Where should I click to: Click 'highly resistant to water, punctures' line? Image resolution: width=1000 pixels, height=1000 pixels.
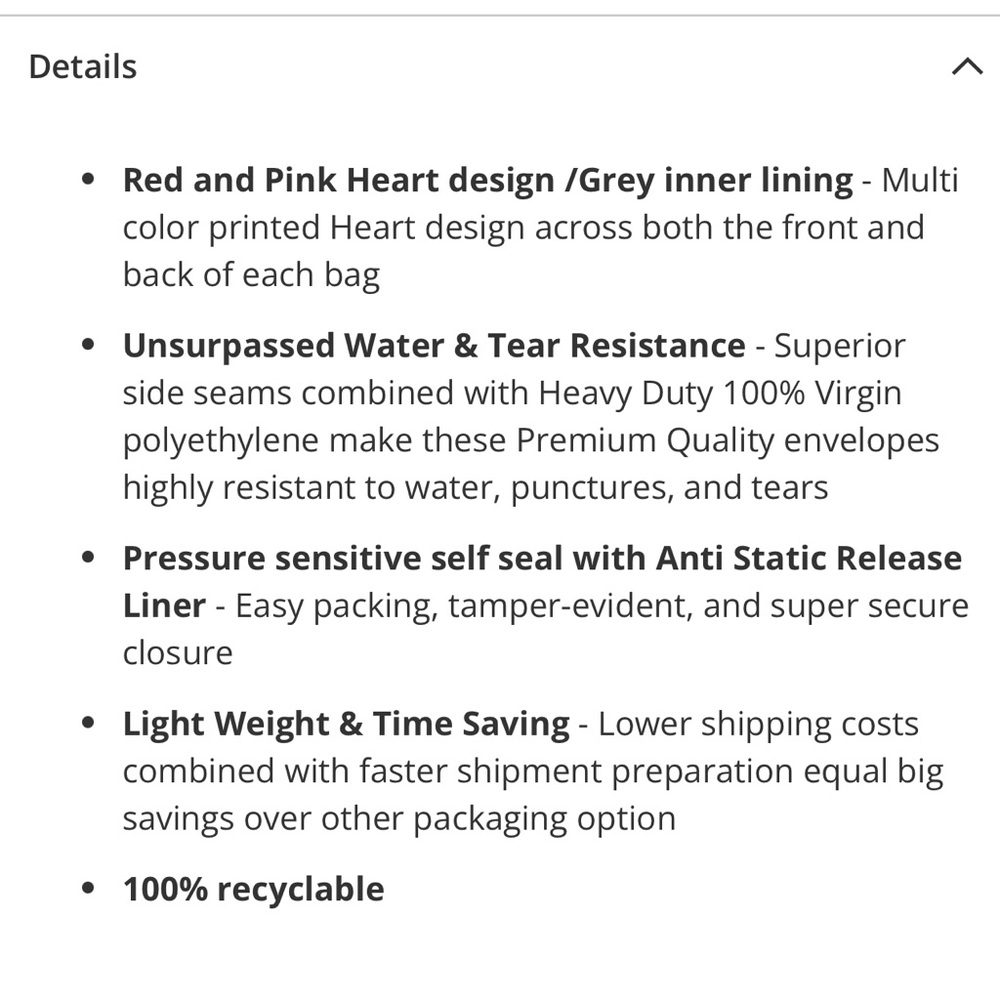click(475, 489)
